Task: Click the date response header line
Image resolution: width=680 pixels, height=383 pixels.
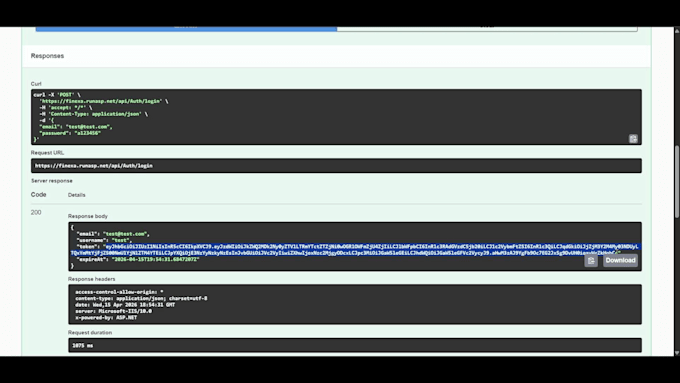Action: point(125,305)
